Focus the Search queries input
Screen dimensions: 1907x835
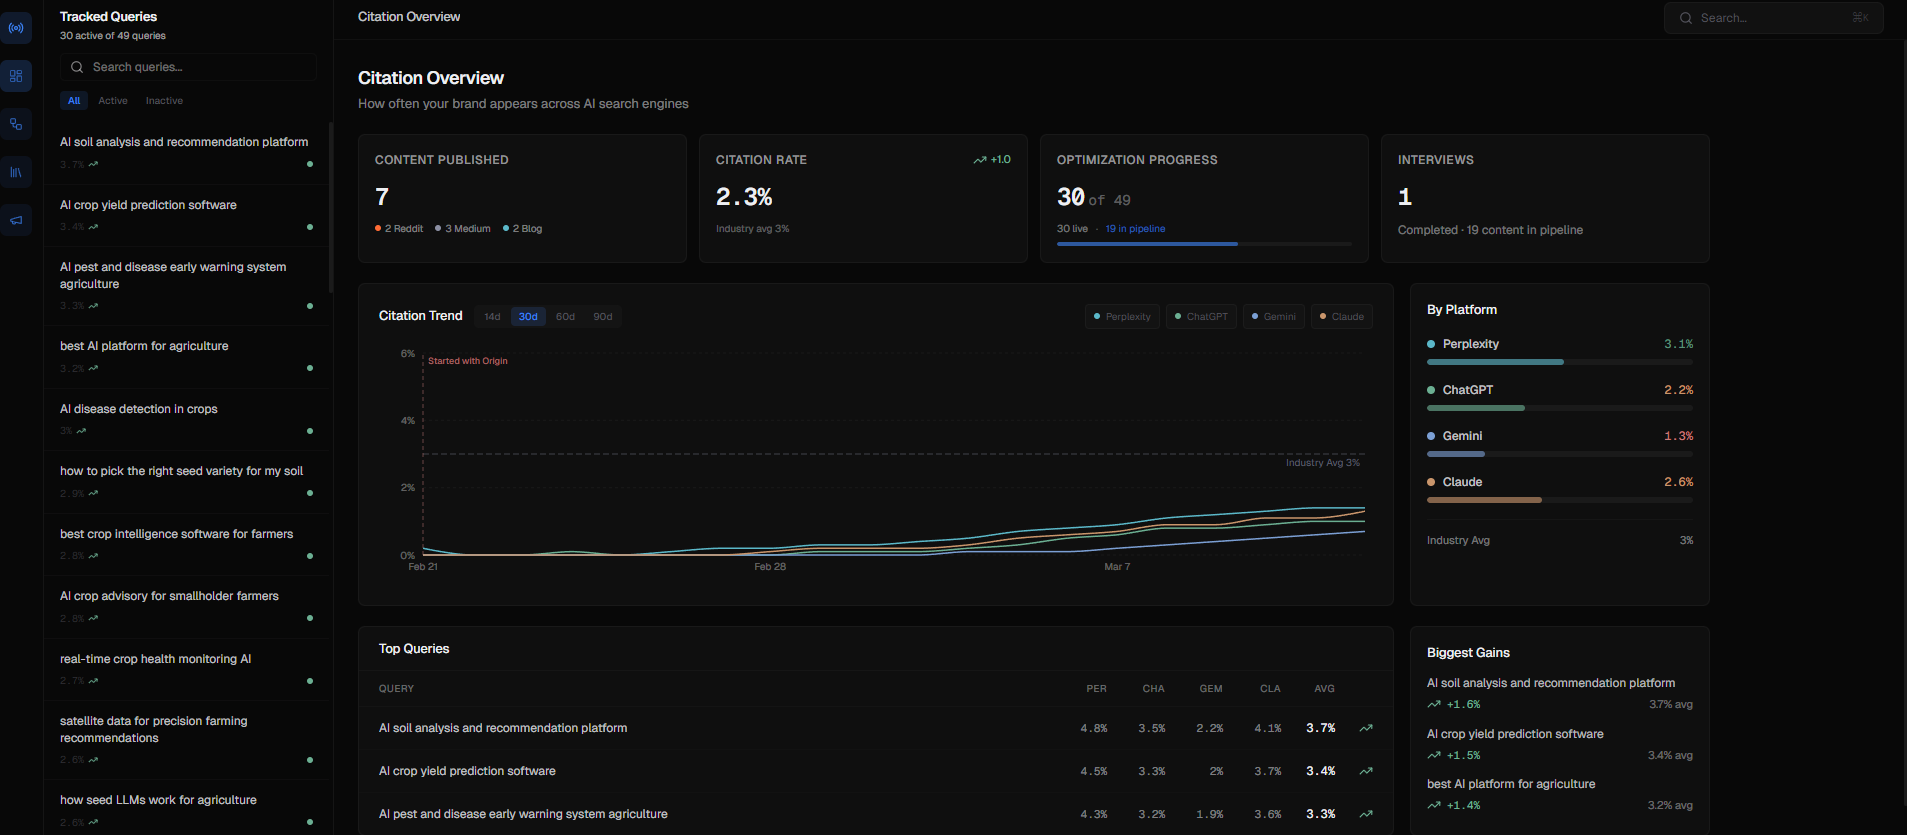[x=188, y=67]
